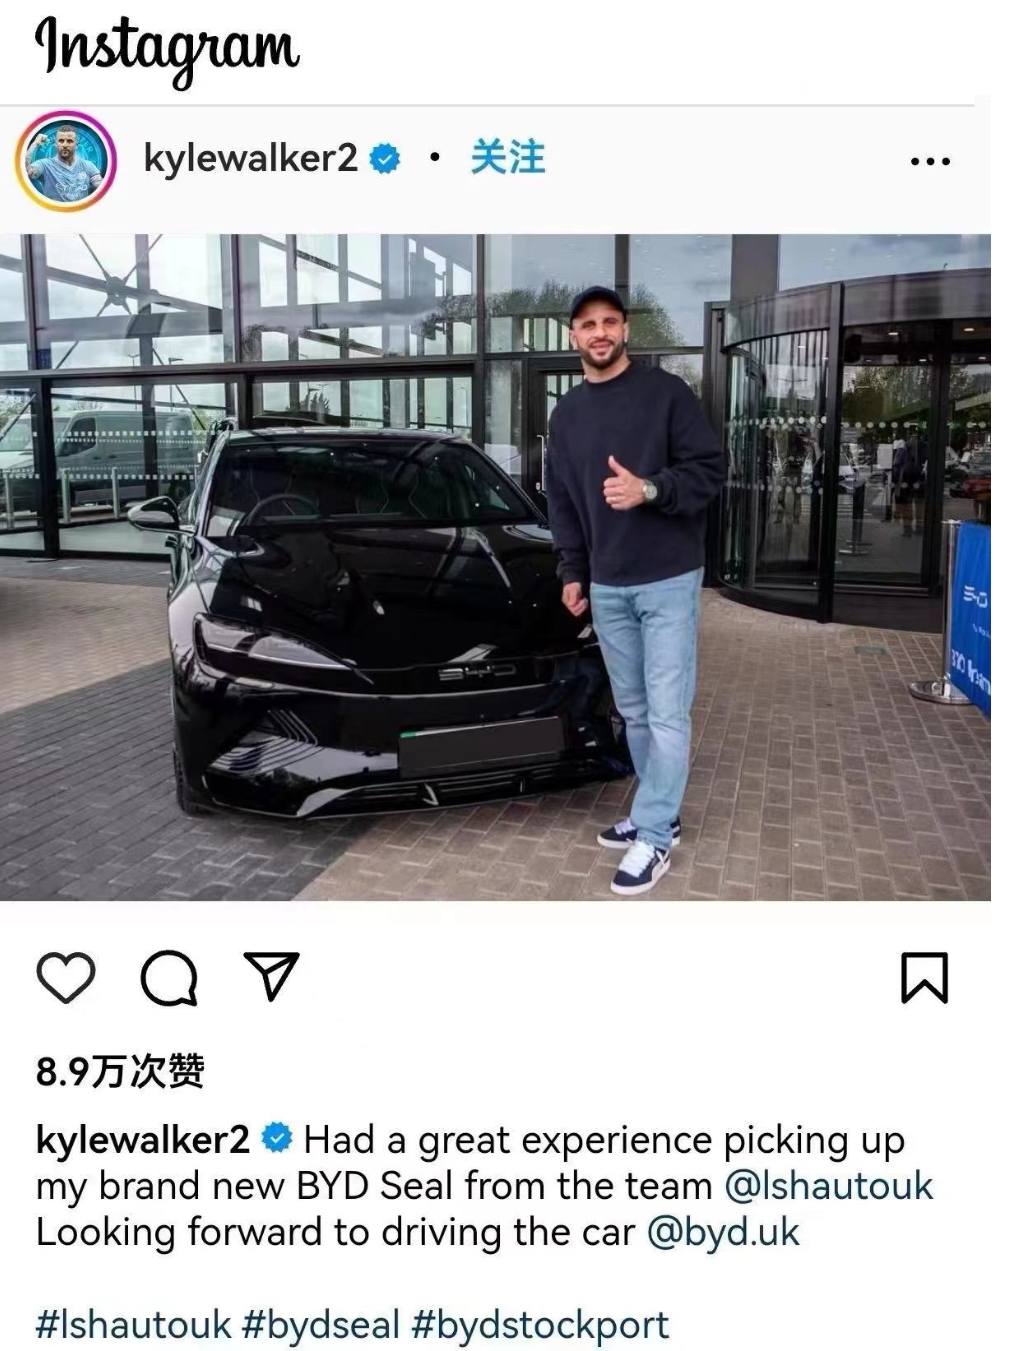Image resolution: width=1018 pixels, height=1351 pixels.
Task: Like the post with the heart icon
Action: coord(66,977)
